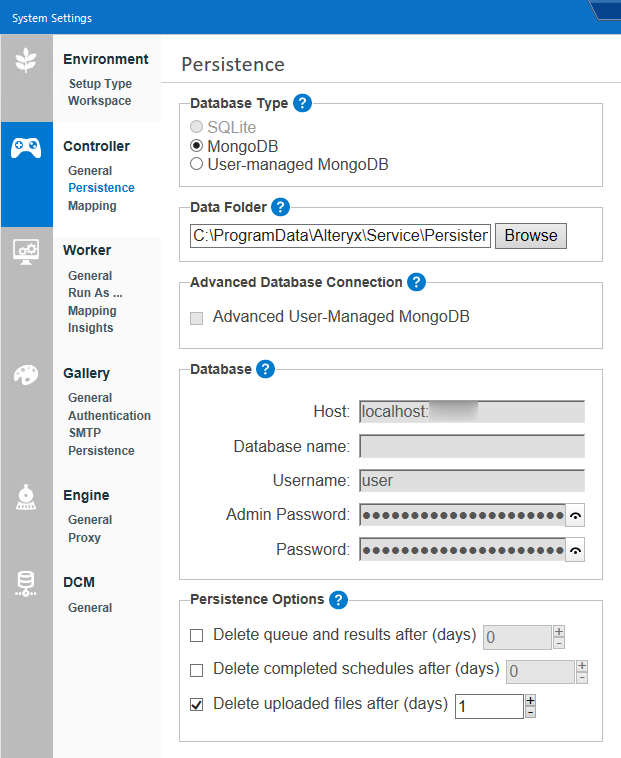Open Gallery General page
The height and width of the screenshot is (758, 621).
pyautogui.click(x=90, y=397)
